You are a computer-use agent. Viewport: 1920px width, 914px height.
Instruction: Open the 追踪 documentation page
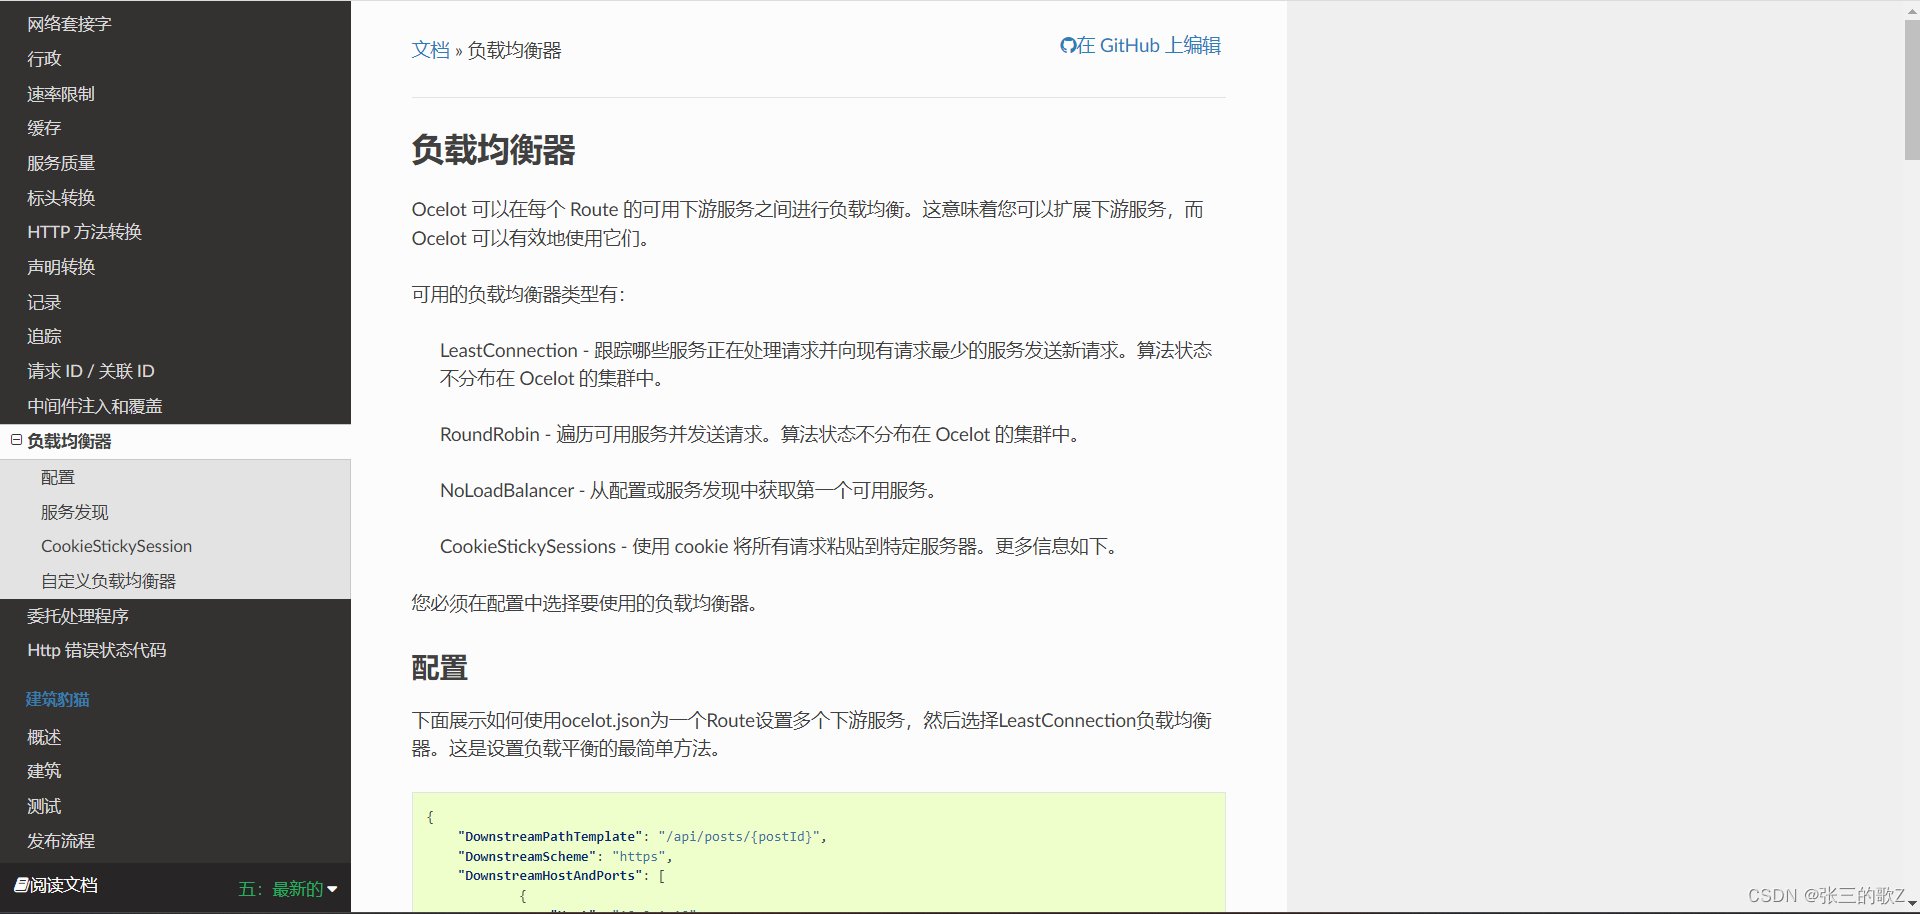(x=43, y=336)
